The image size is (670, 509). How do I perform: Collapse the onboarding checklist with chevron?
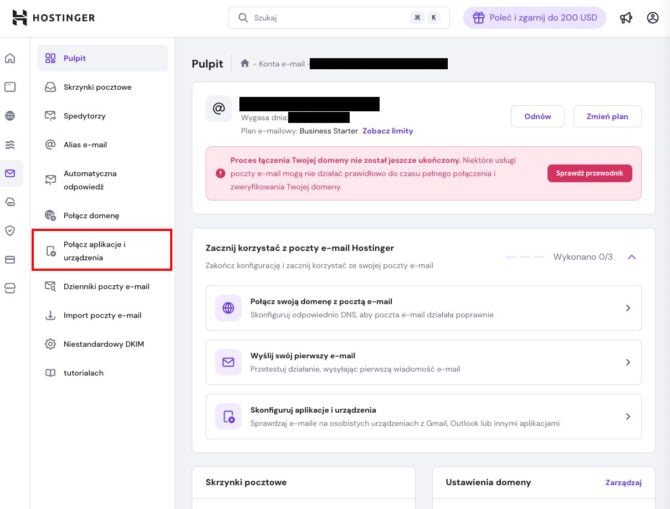point(631,257)
